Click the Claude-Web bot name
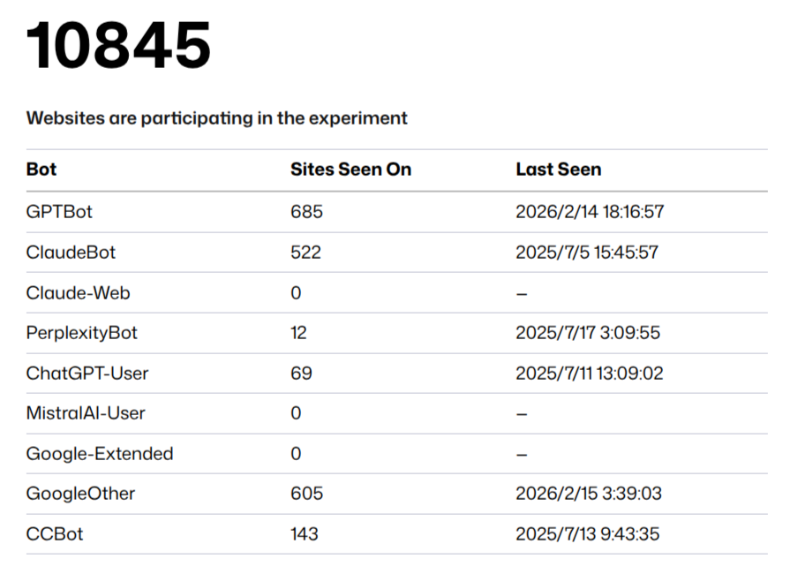The image size is (790, 574). tap(78, 293)
